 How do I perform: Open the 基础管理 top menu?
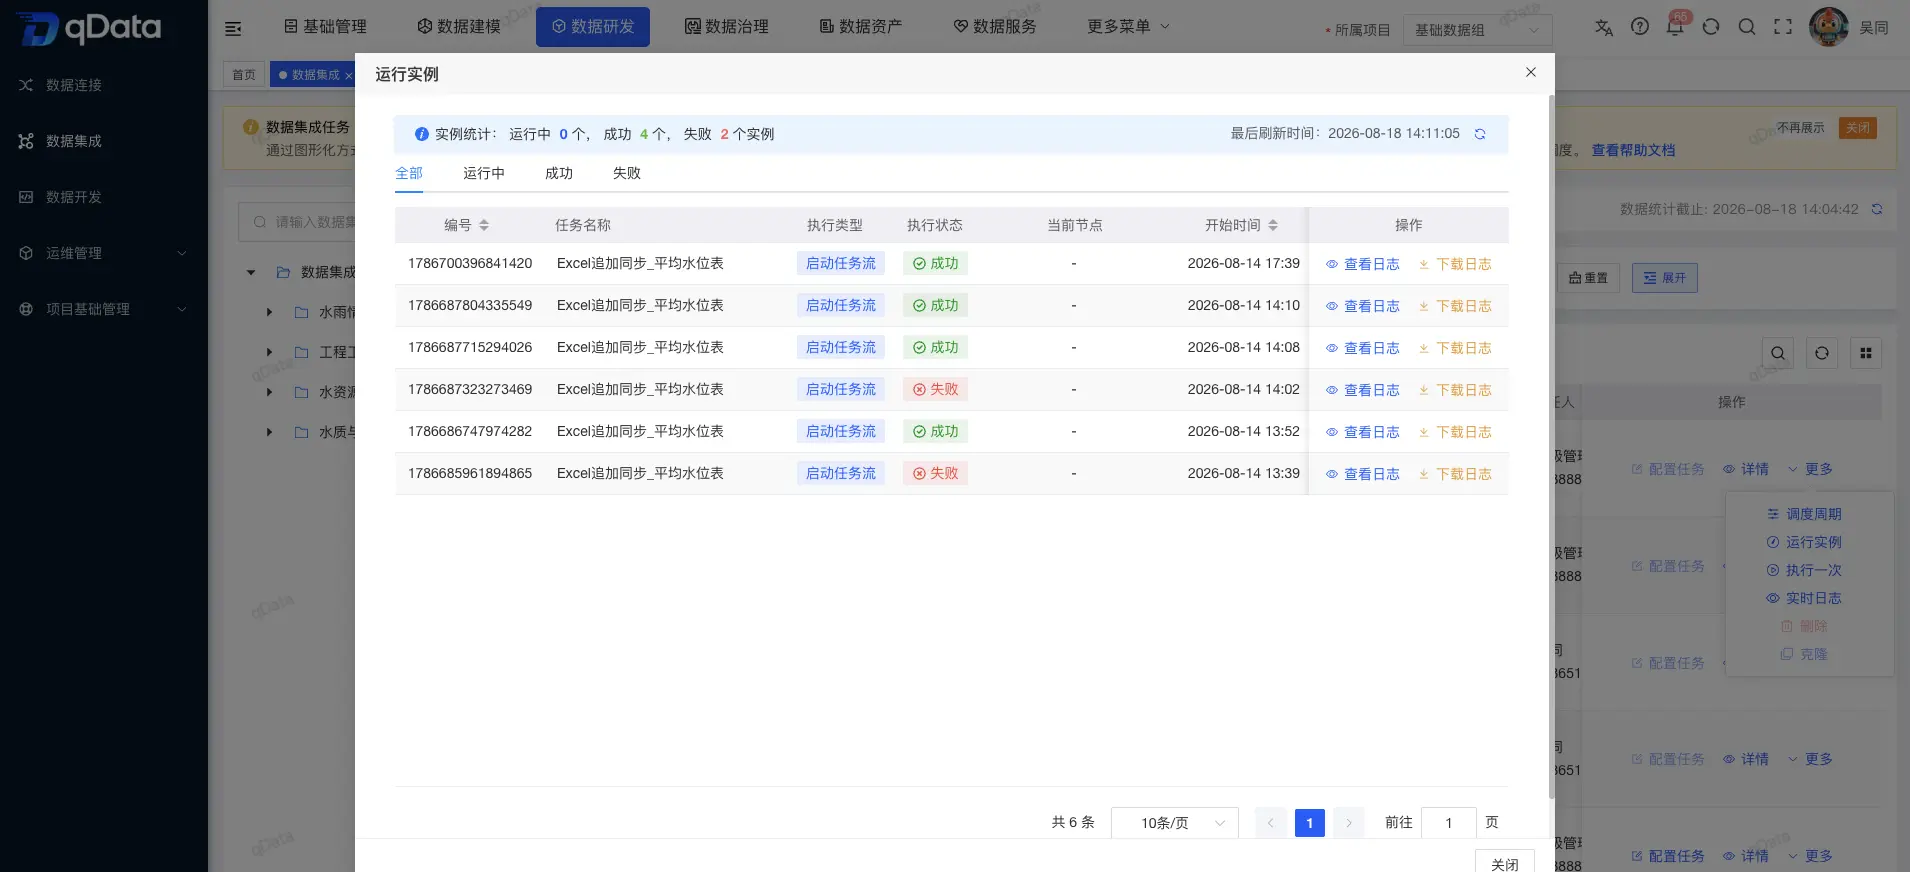[x=325, y=27]
